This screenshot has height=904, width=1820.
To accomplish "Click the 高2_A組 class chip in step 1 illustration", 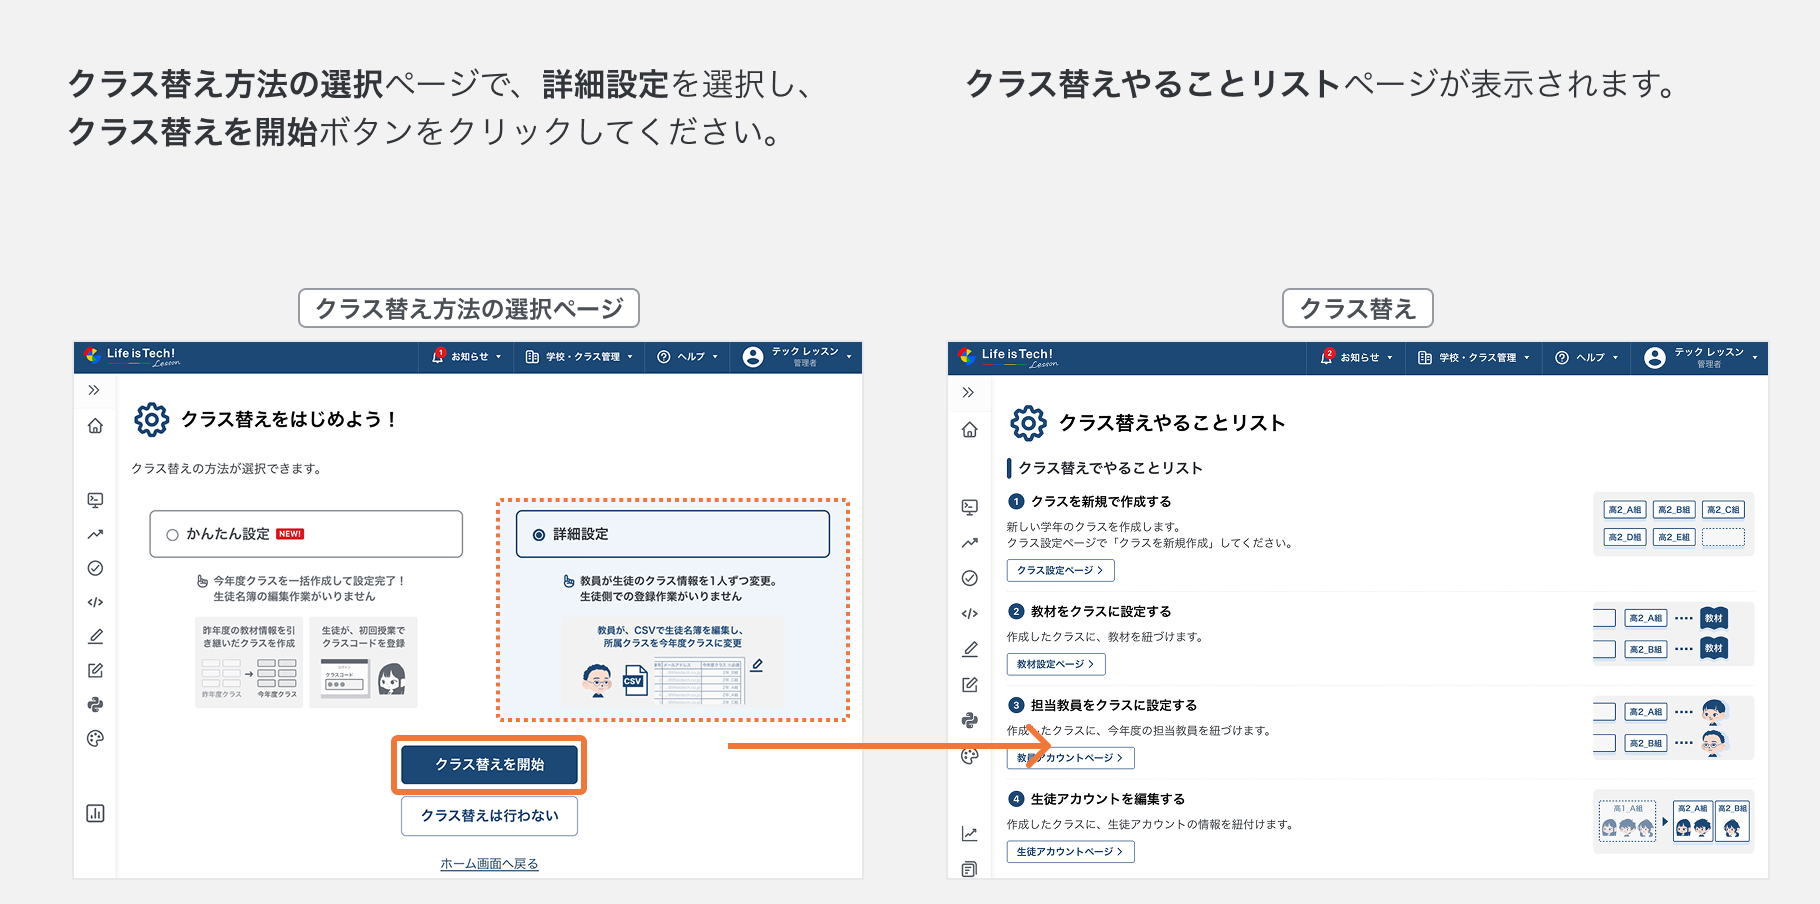I will [x=1625, y=510].
